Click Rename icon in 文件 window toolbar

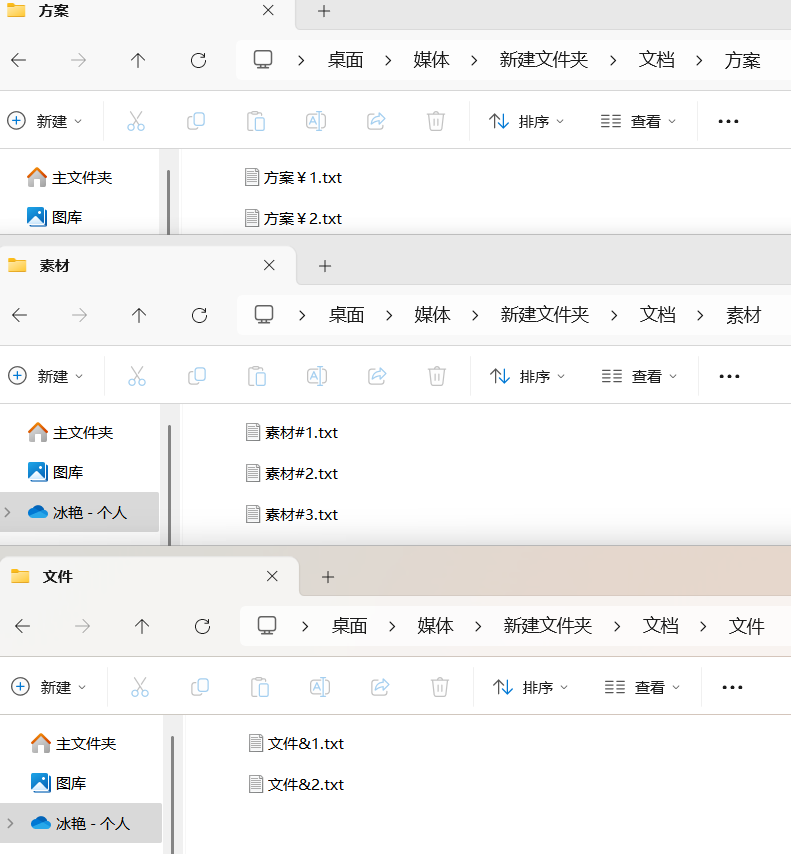[320, 687]
